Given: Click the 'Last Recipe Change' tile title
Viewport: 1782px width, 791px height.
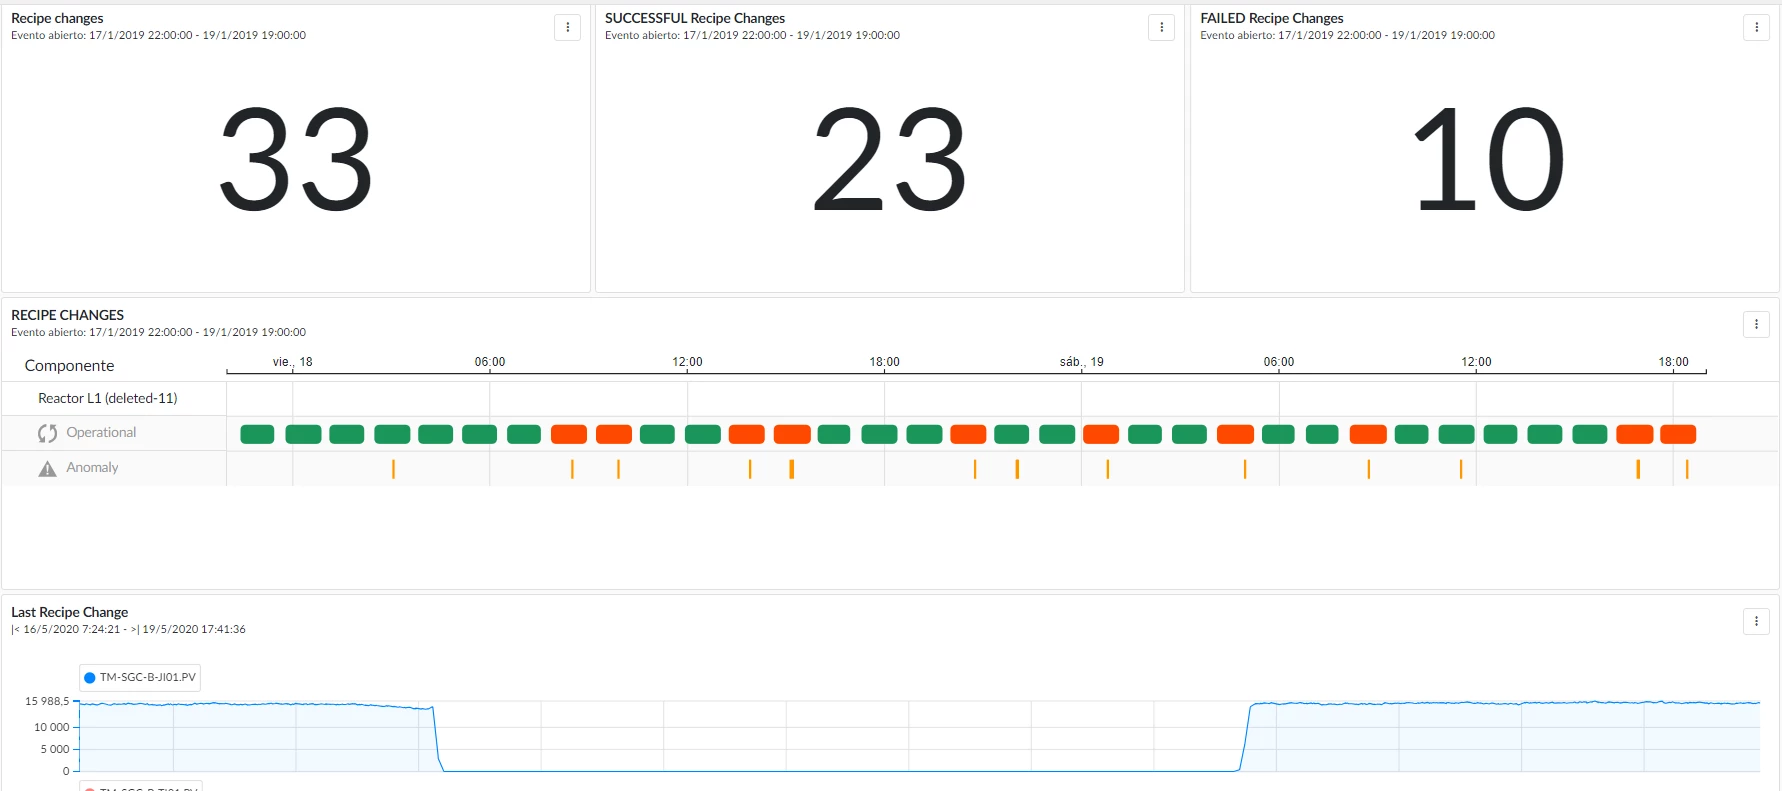Looking at the screenshot, I should point(70,612).
